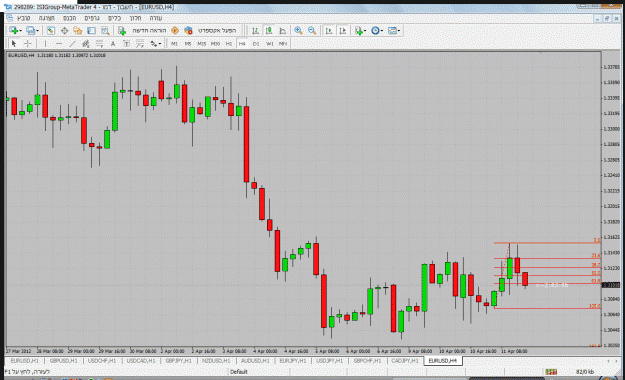Select the Text Label (T) tool
625x380 pixels.
(x=126, y=44)
